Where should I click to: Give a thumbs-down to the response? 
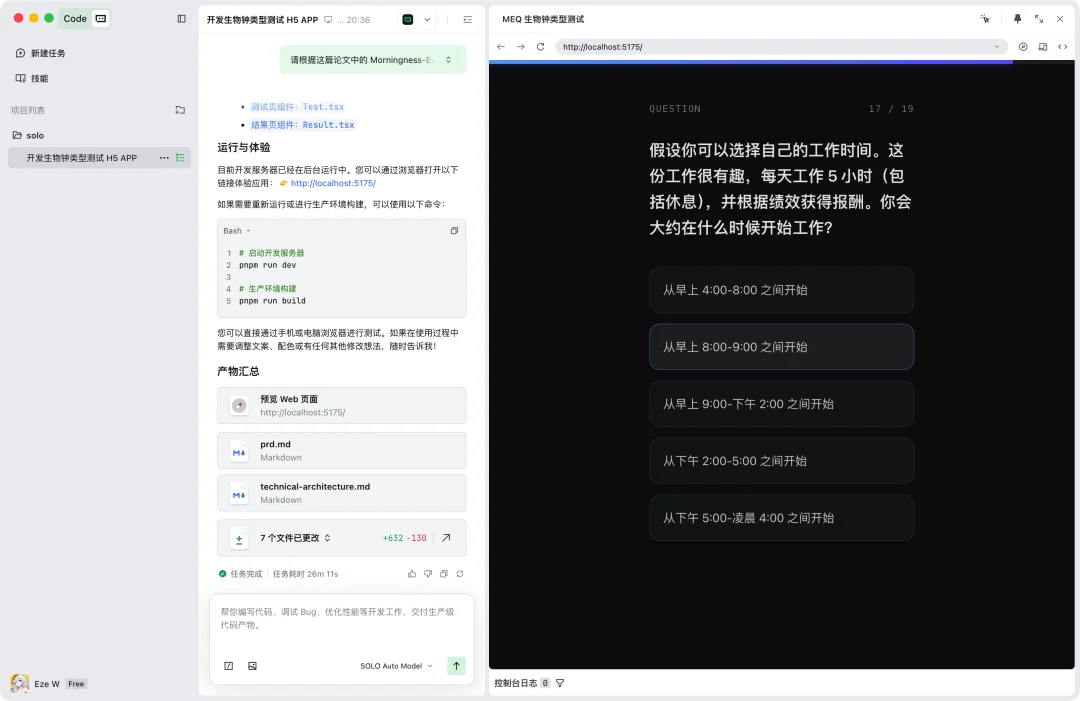[x=429, y=573]
